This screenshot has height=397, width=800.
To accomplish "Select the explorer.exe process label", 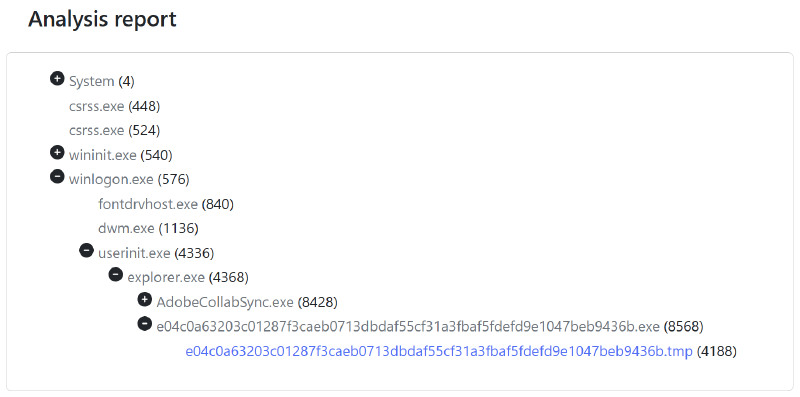I will click(166, 278).
